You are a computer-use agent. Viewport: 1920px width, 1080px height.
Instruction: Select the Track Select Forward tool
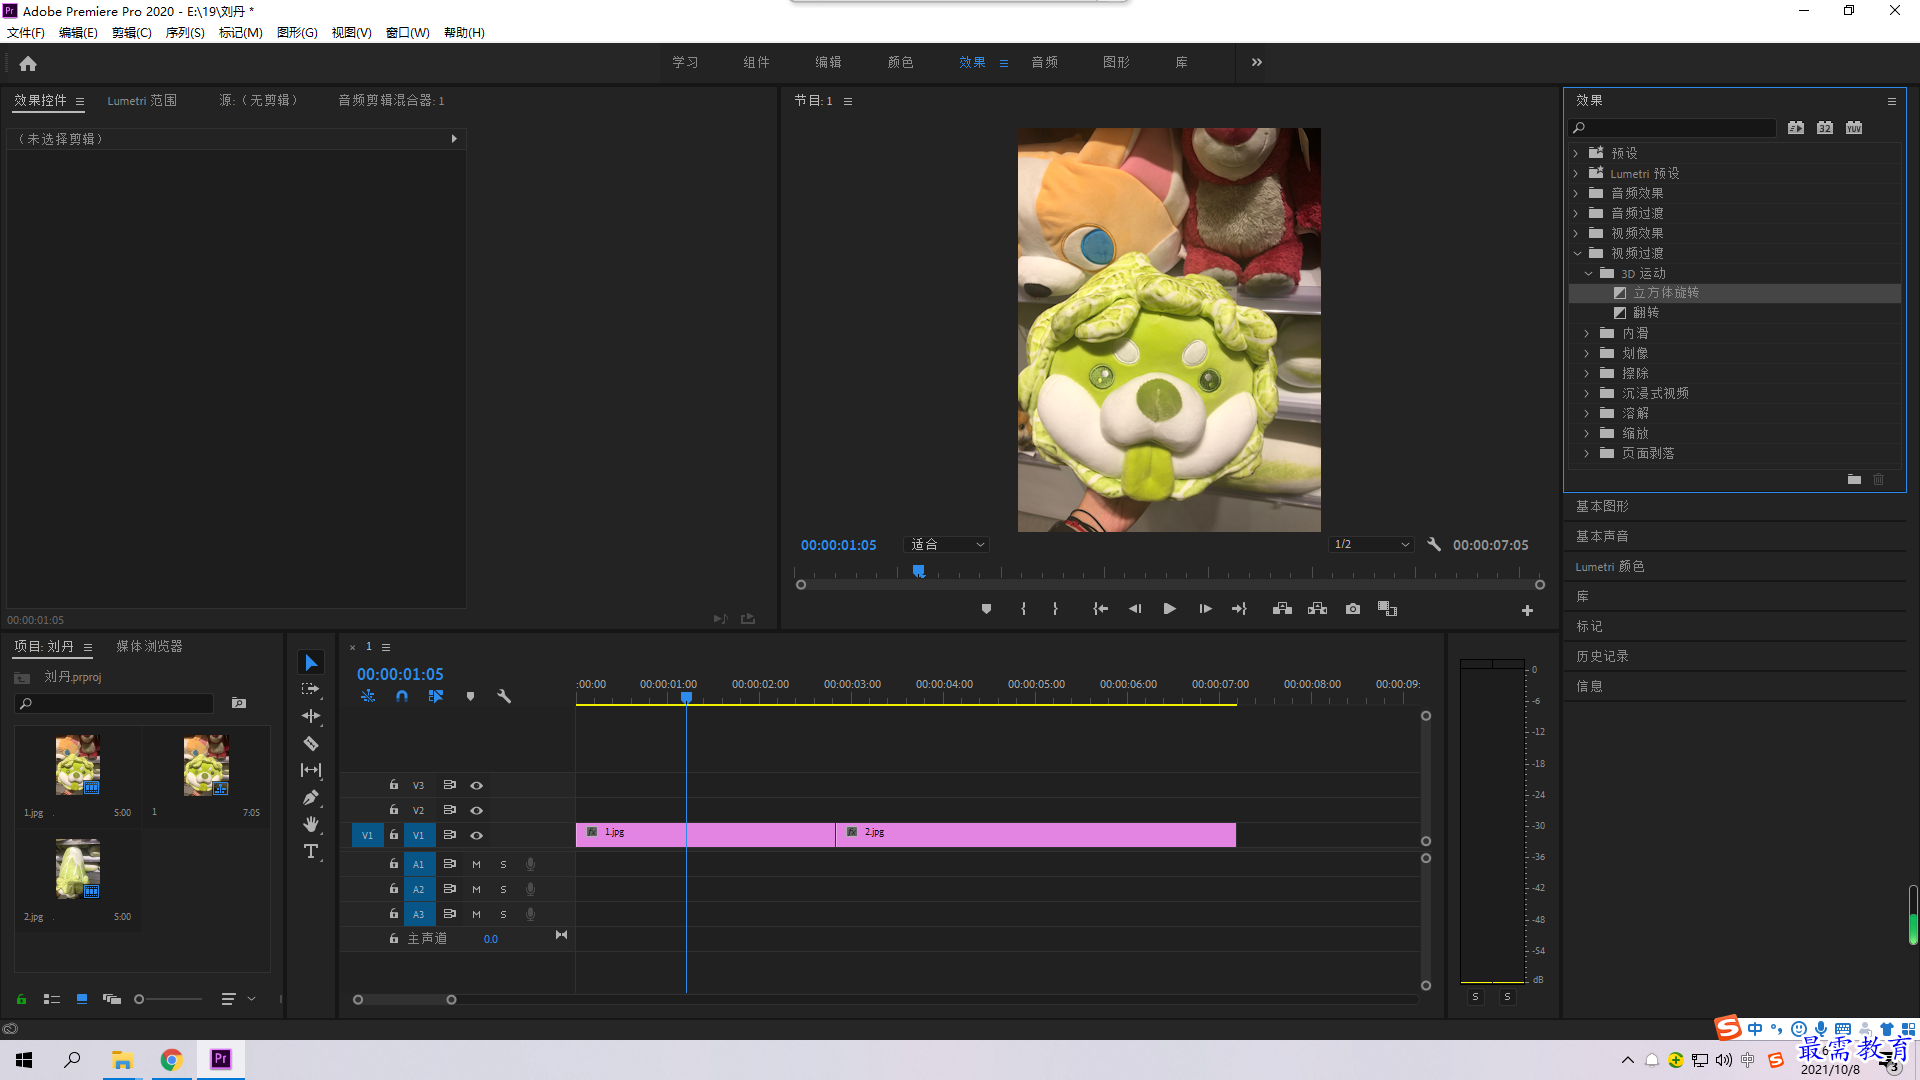click(x=311, y=689)
